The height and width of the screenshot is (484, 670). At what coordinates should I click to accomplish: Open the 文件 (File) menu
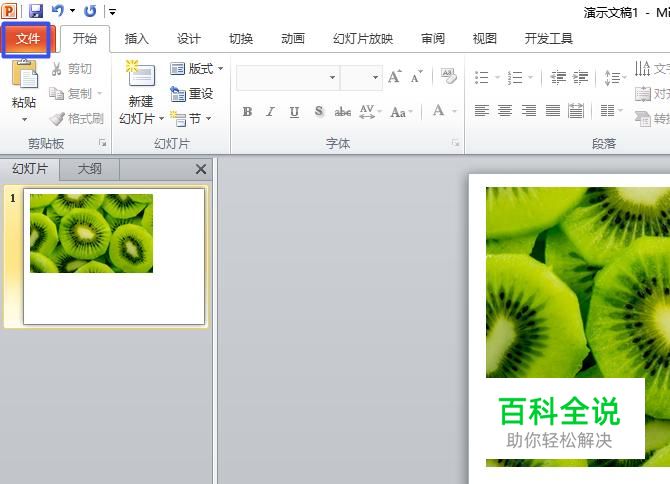tap(26, 39)
